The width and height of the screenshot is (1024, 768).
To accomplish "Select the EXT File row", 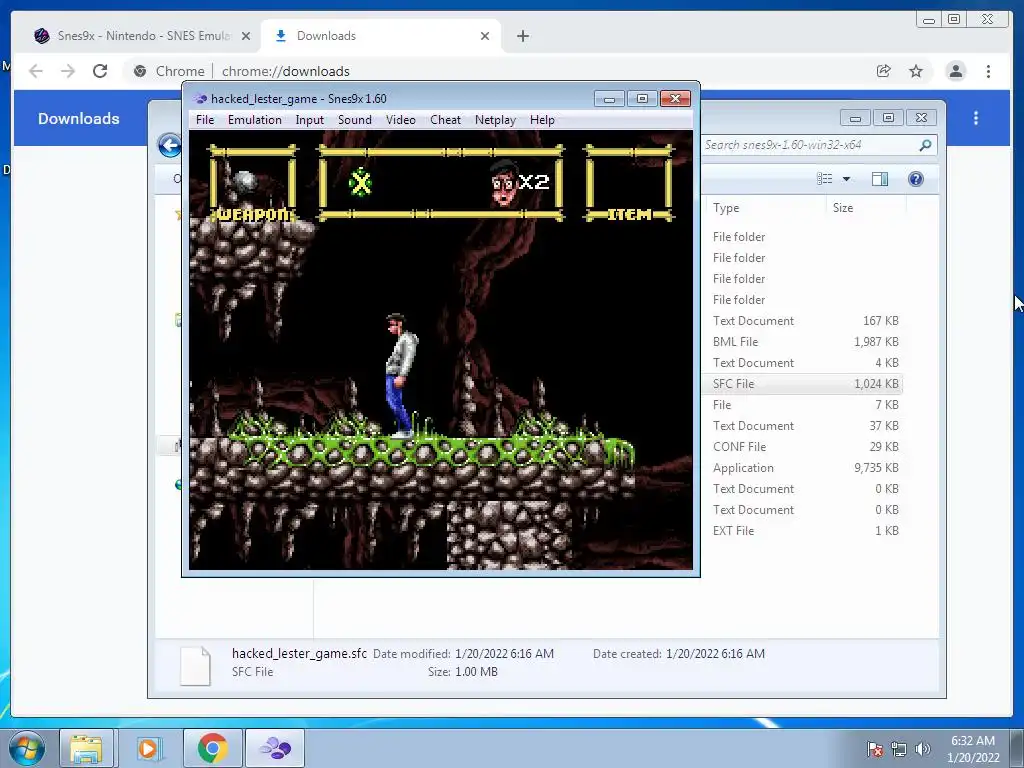I will click(x=802, y=530).
